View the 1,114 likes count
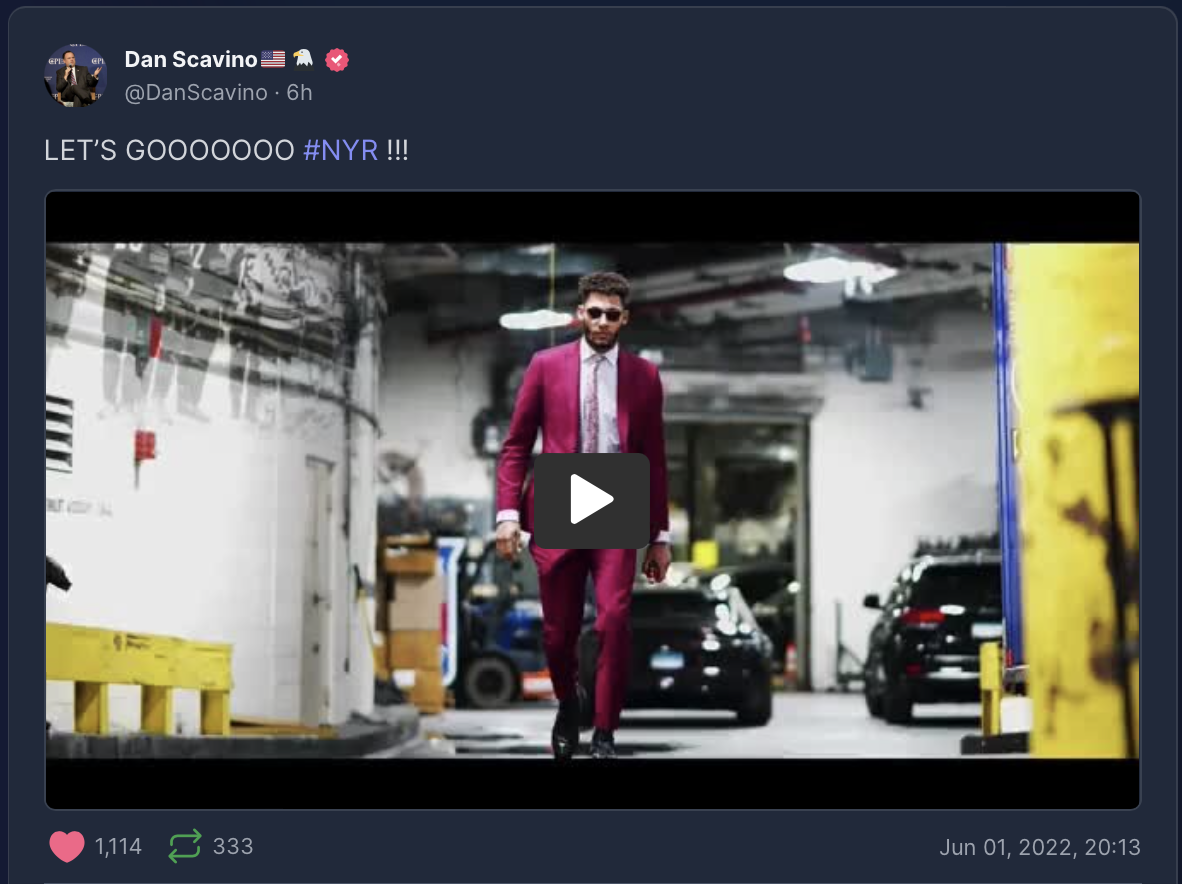The height and width of the screenshot is (884, 1182). click(x=118, y=846)
